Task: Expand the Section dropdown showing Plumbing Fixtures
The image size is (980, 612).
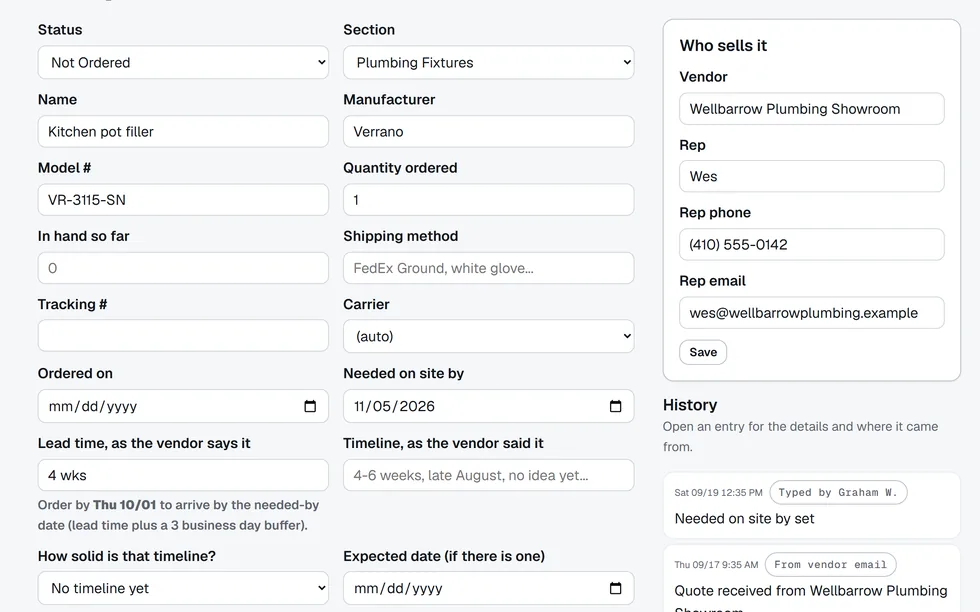Action: (489, 63)
